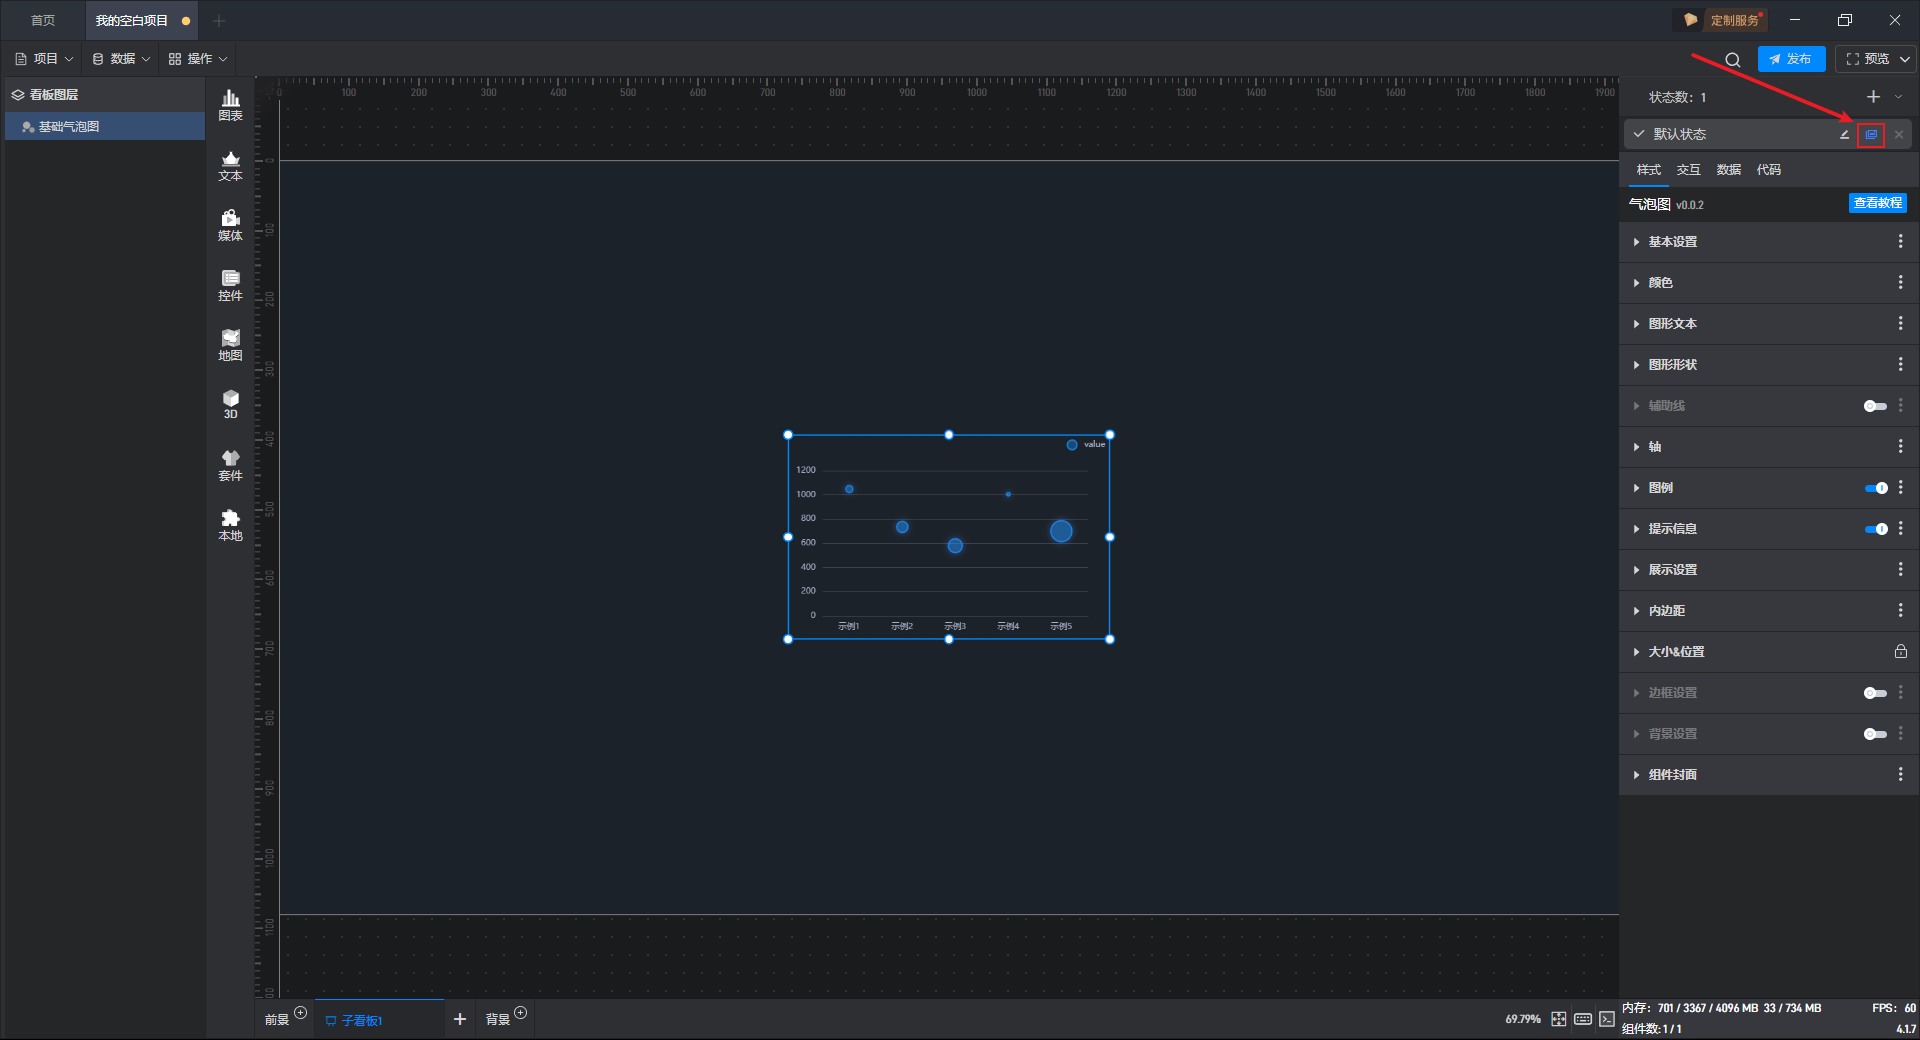This screenshot has height=1040, width=1920.
Task: Click the 发布 publish button
Action: 1791,59
